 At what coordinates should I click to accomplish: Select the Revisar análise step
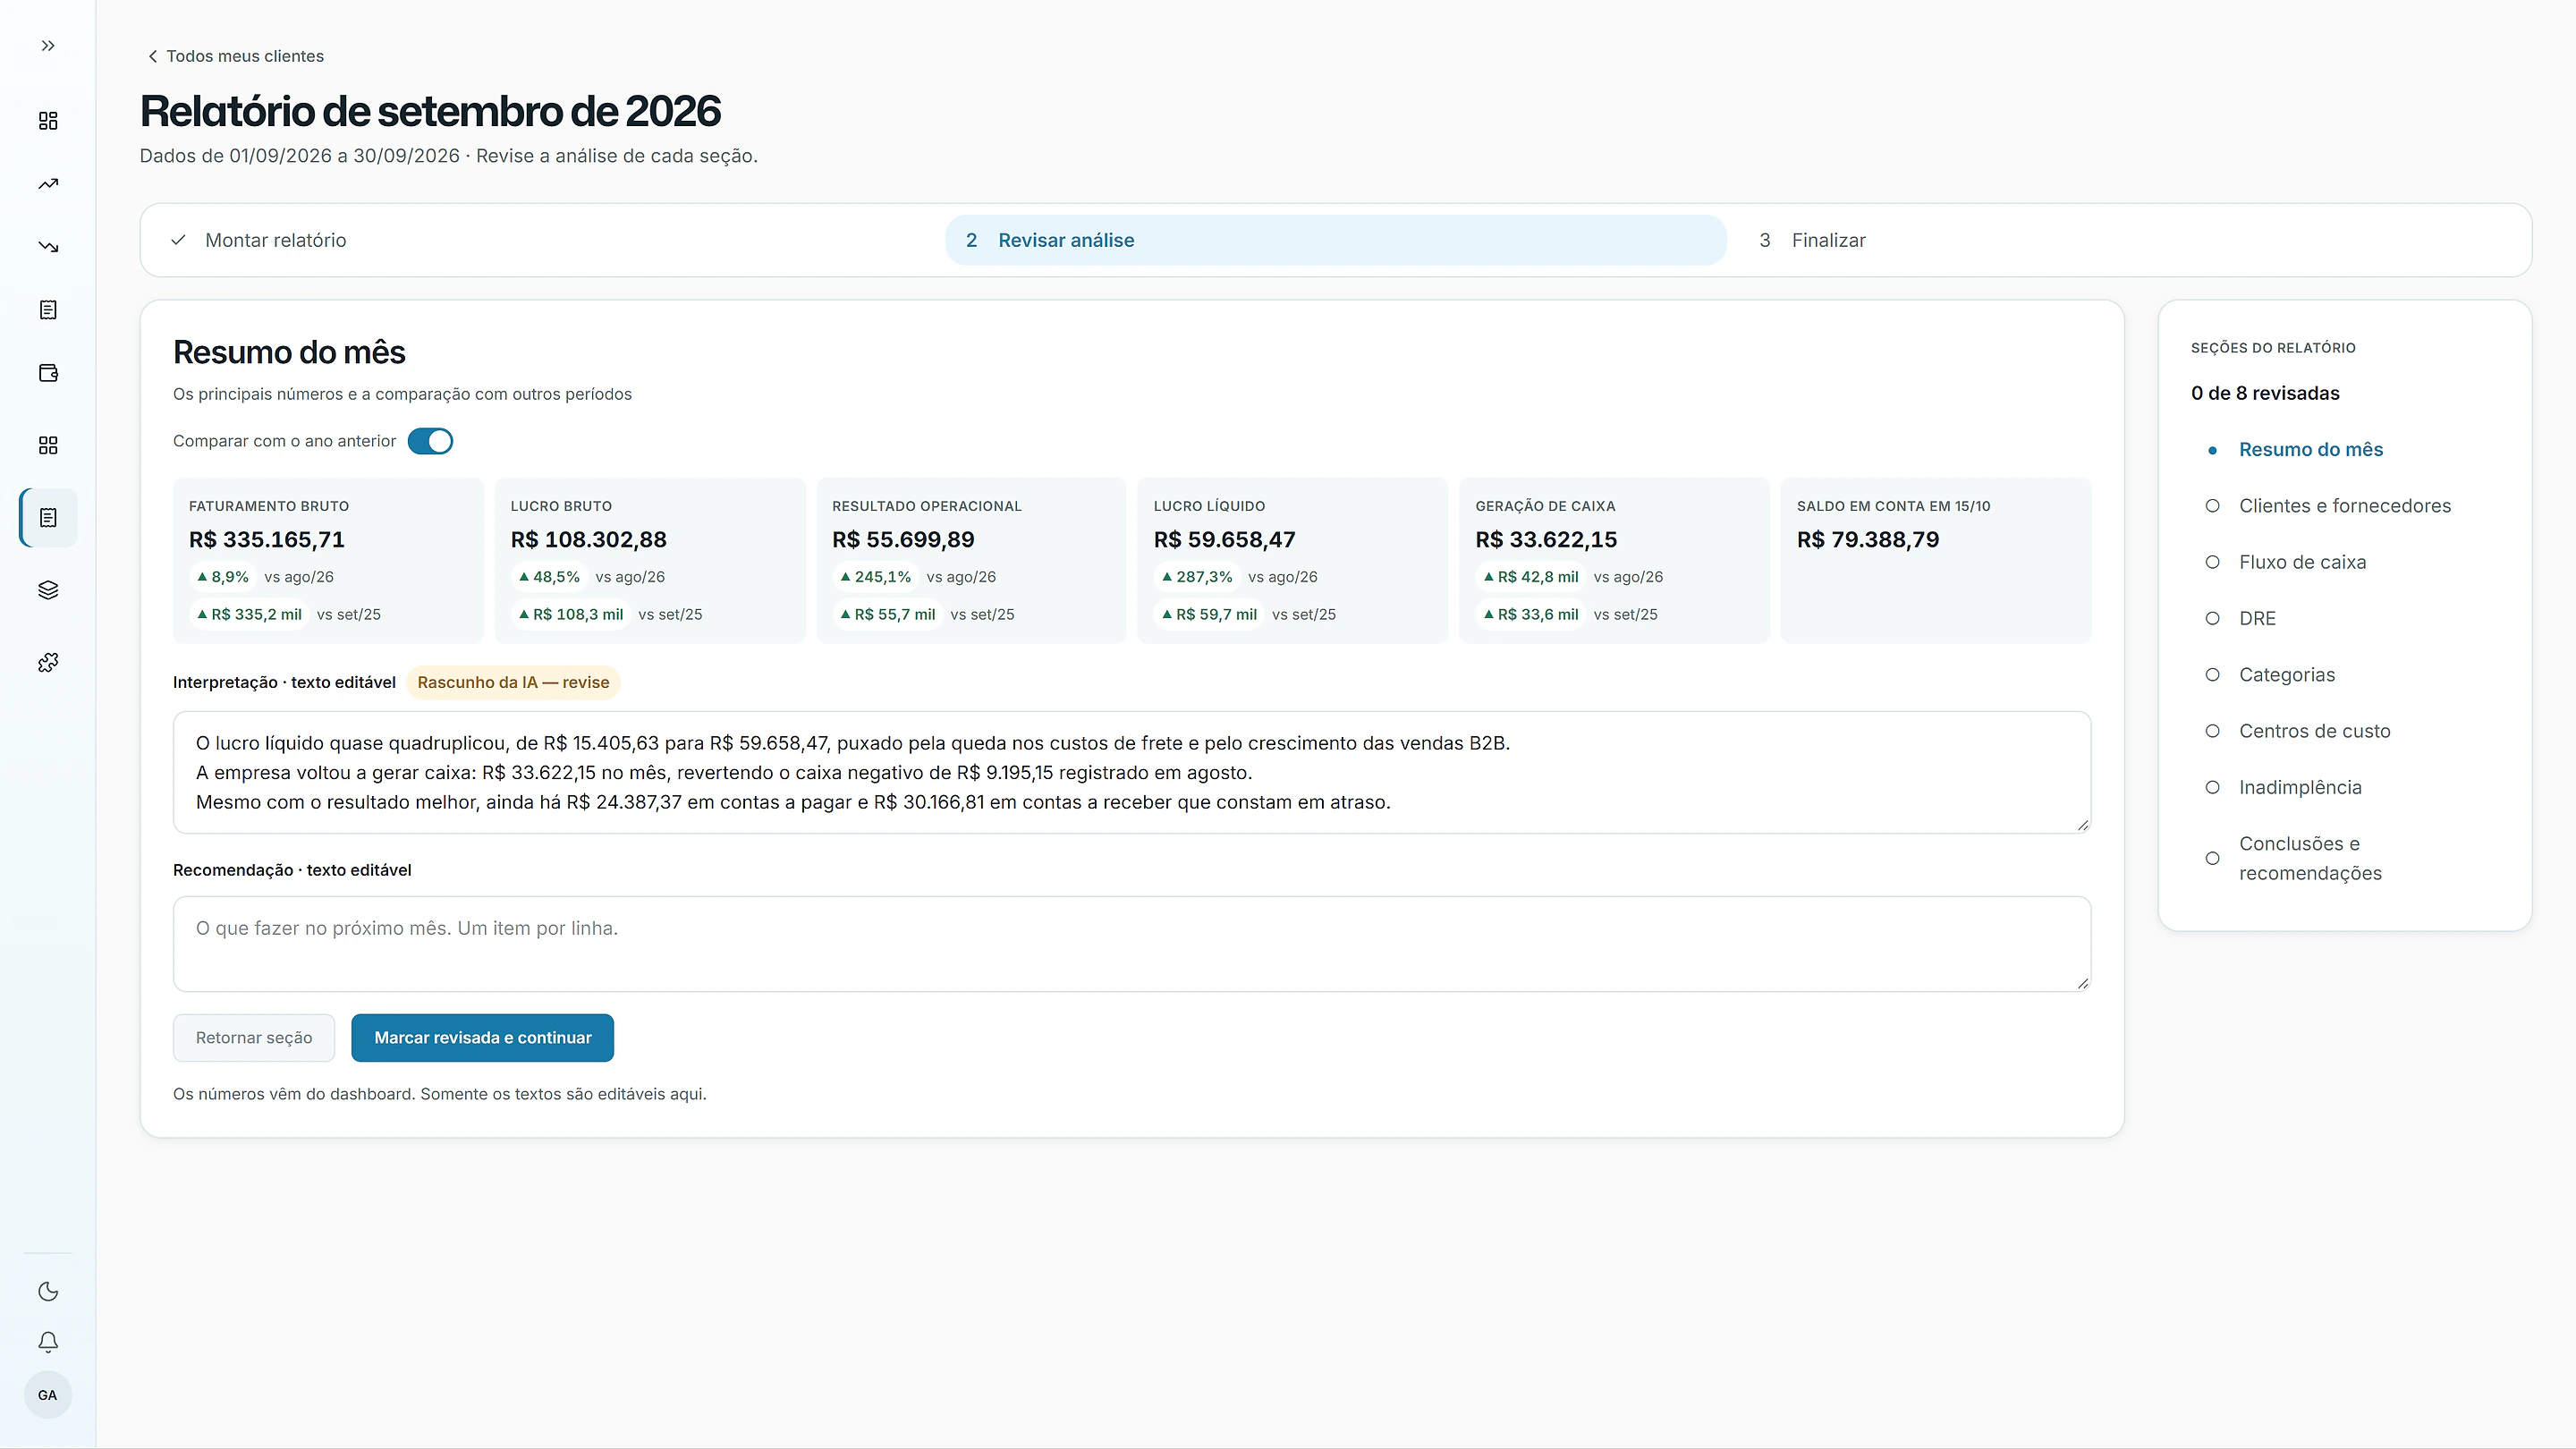[1335, 240]
